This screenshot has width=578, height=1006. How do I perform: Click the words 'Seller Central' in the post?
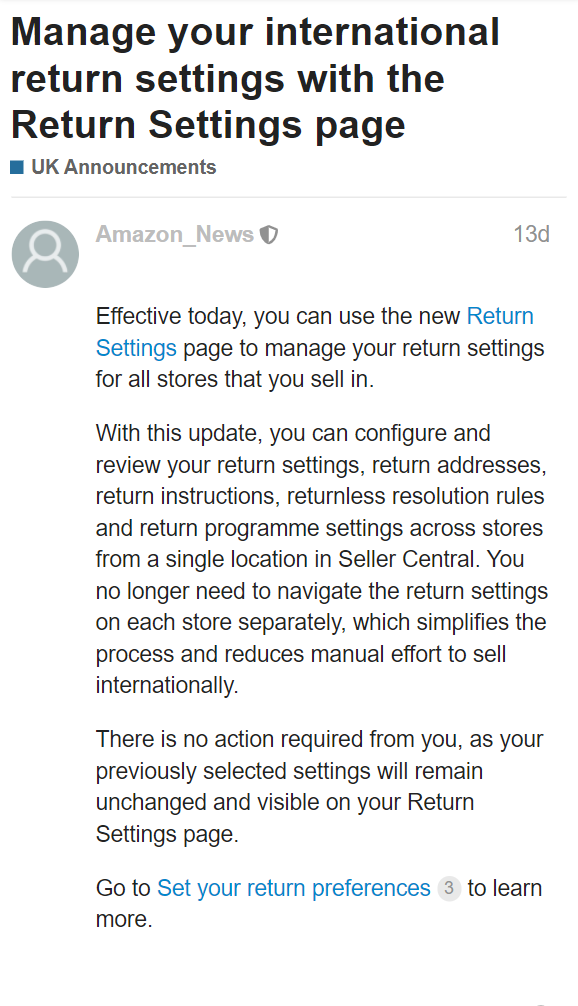(407, 559)
